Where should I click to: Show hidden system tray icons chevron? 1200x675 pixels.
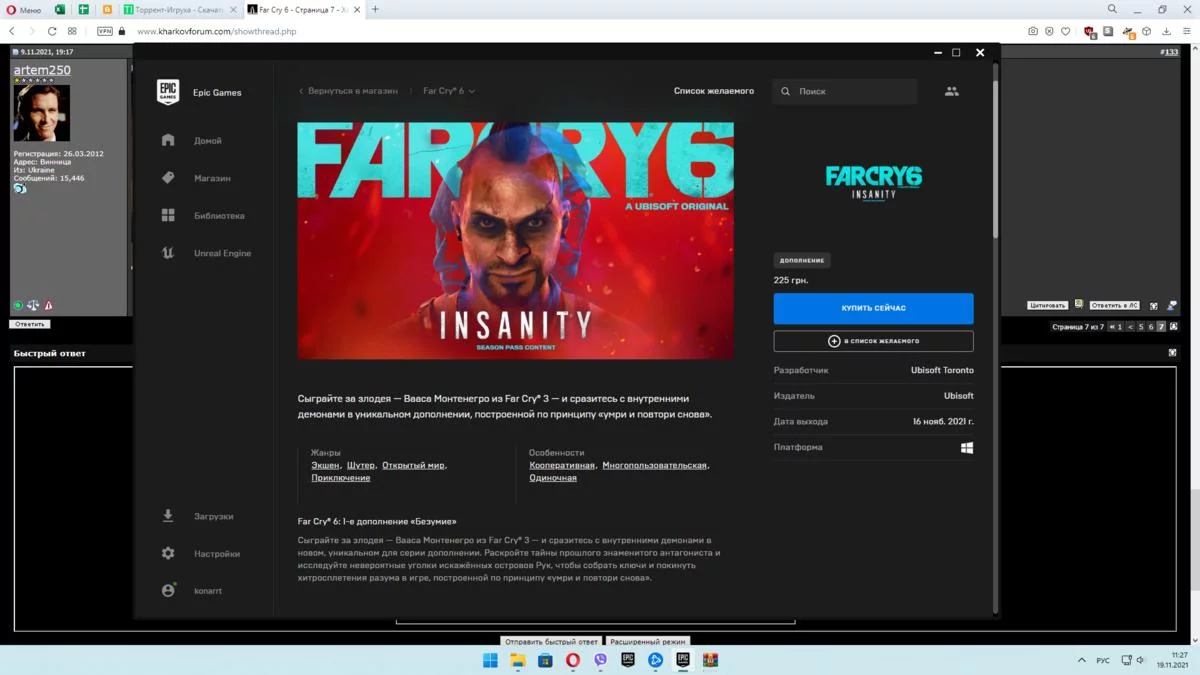pyautogui.click(x=1081, y=660)
